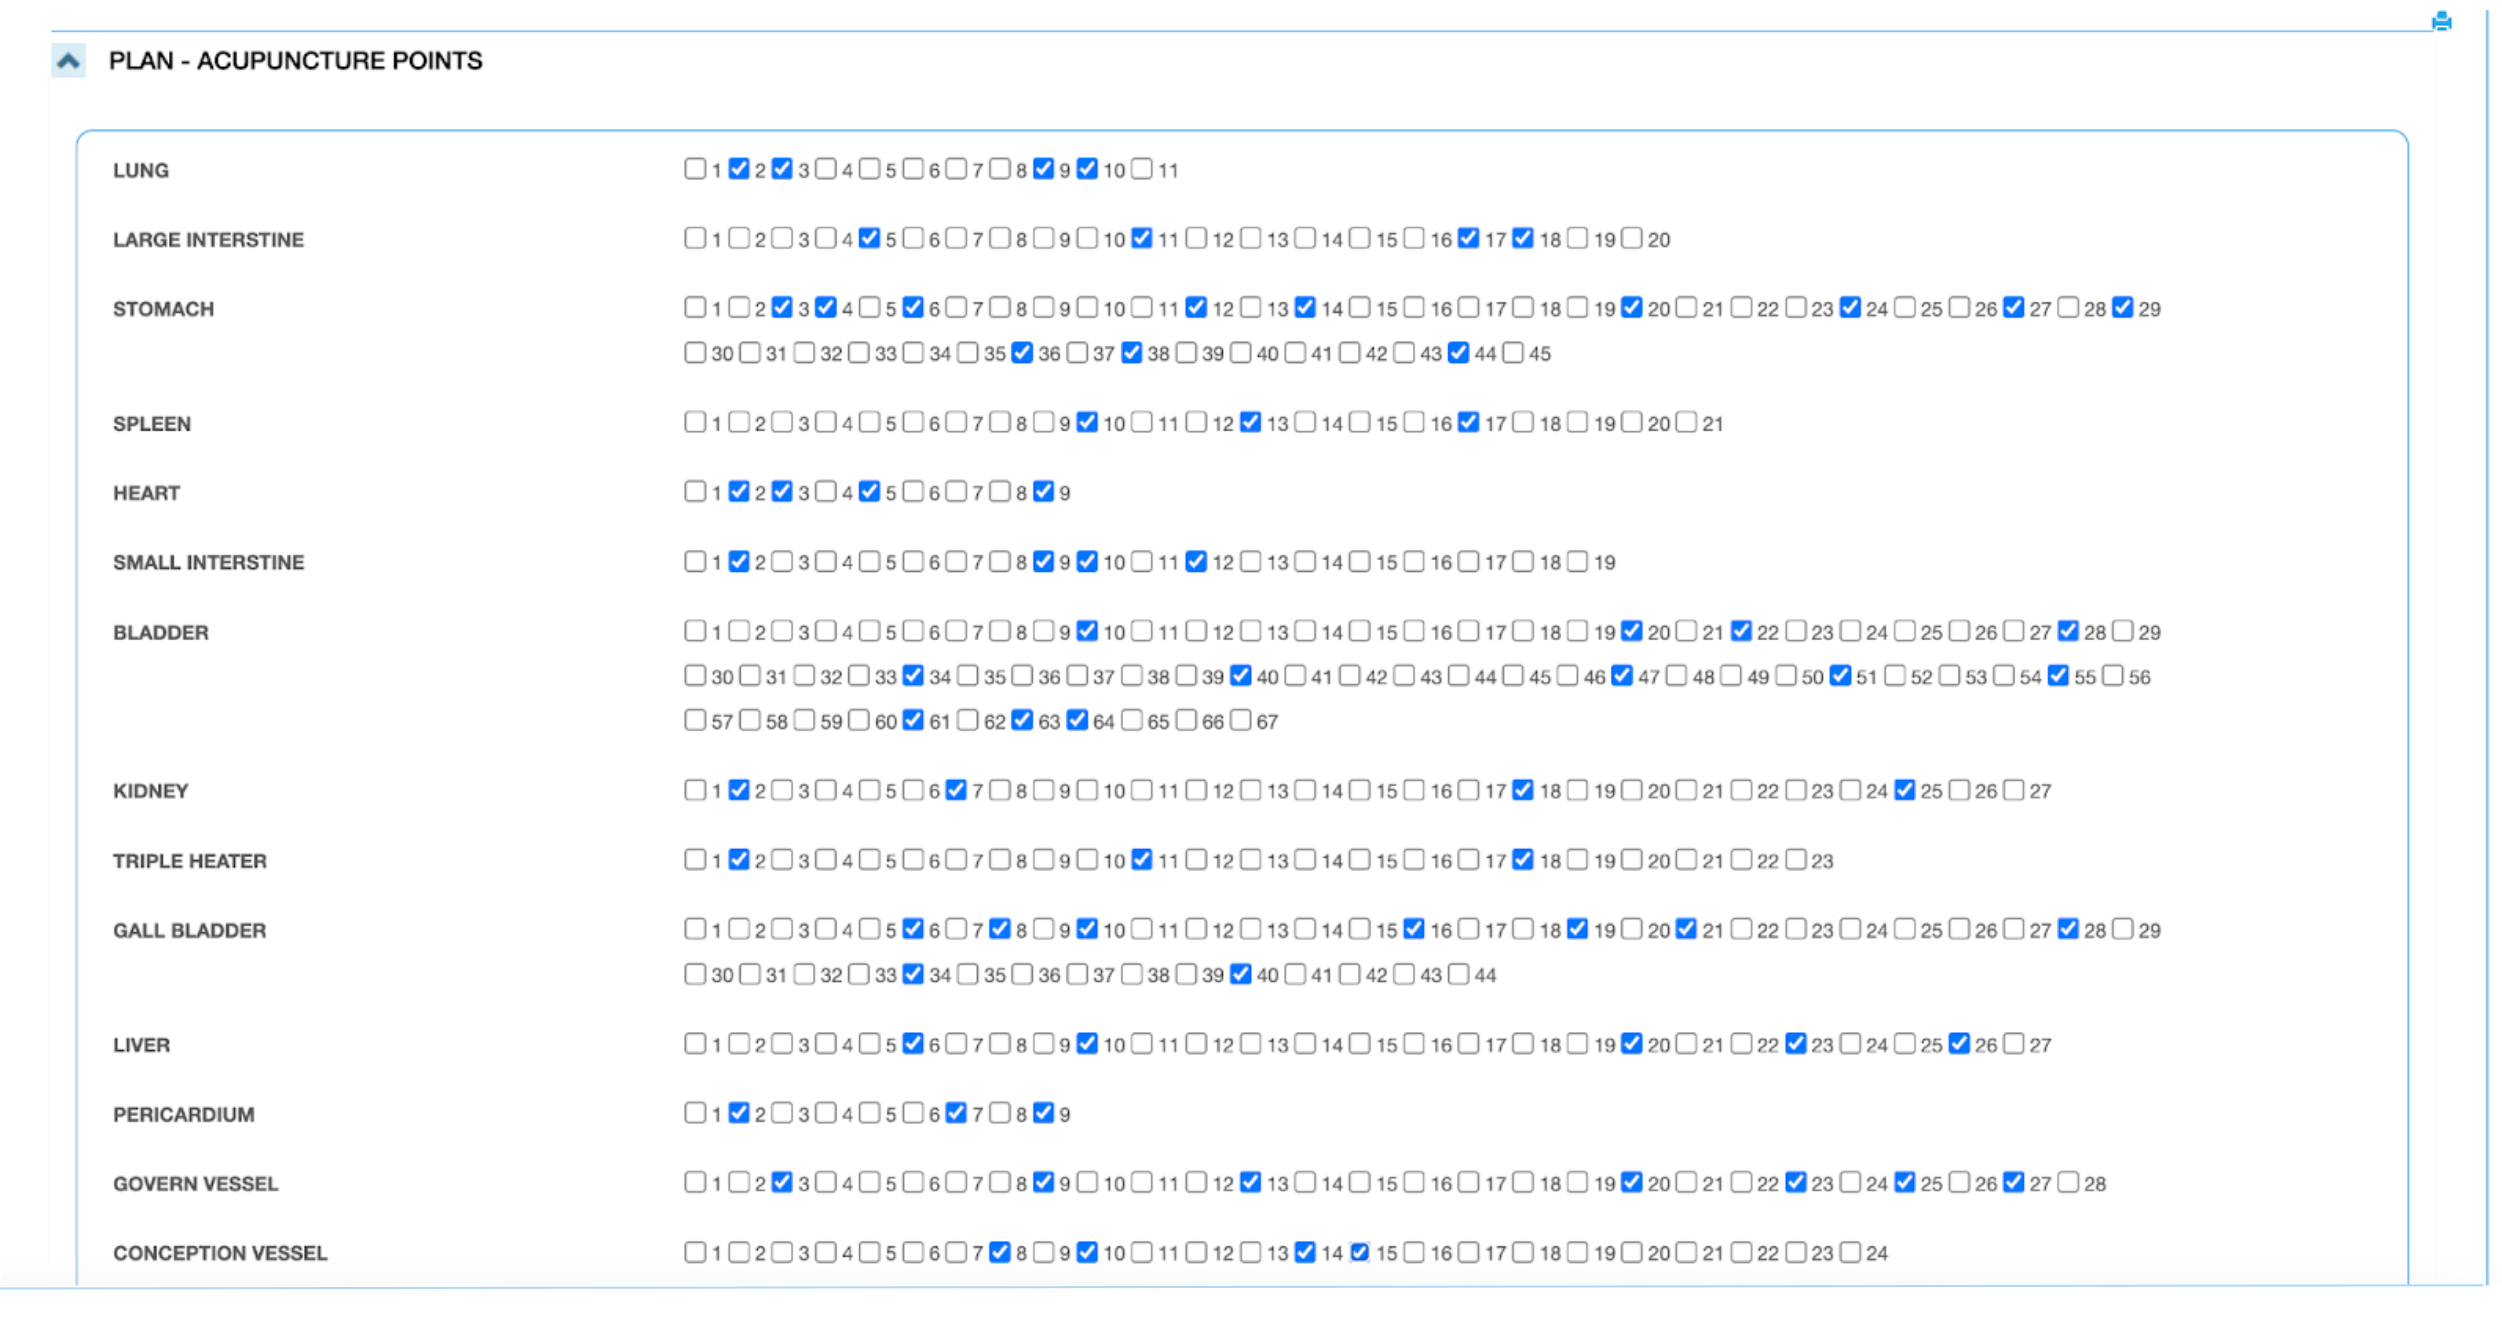Uncheck Gall Bladder point 40 checkbox

point(1240,974)
